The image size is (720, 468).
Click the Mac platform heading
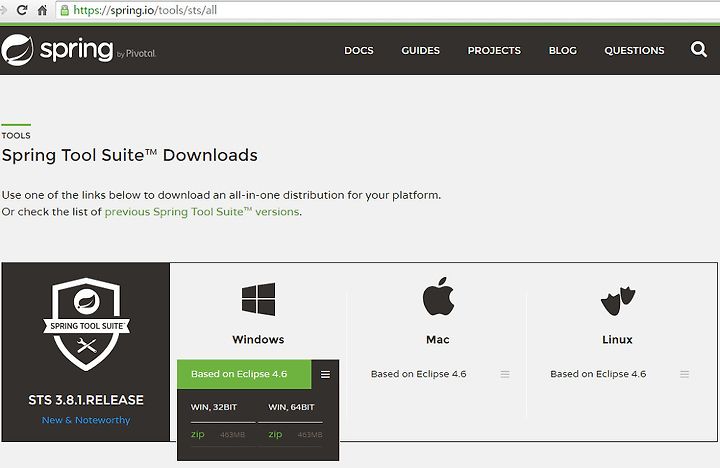coord(438,339)
